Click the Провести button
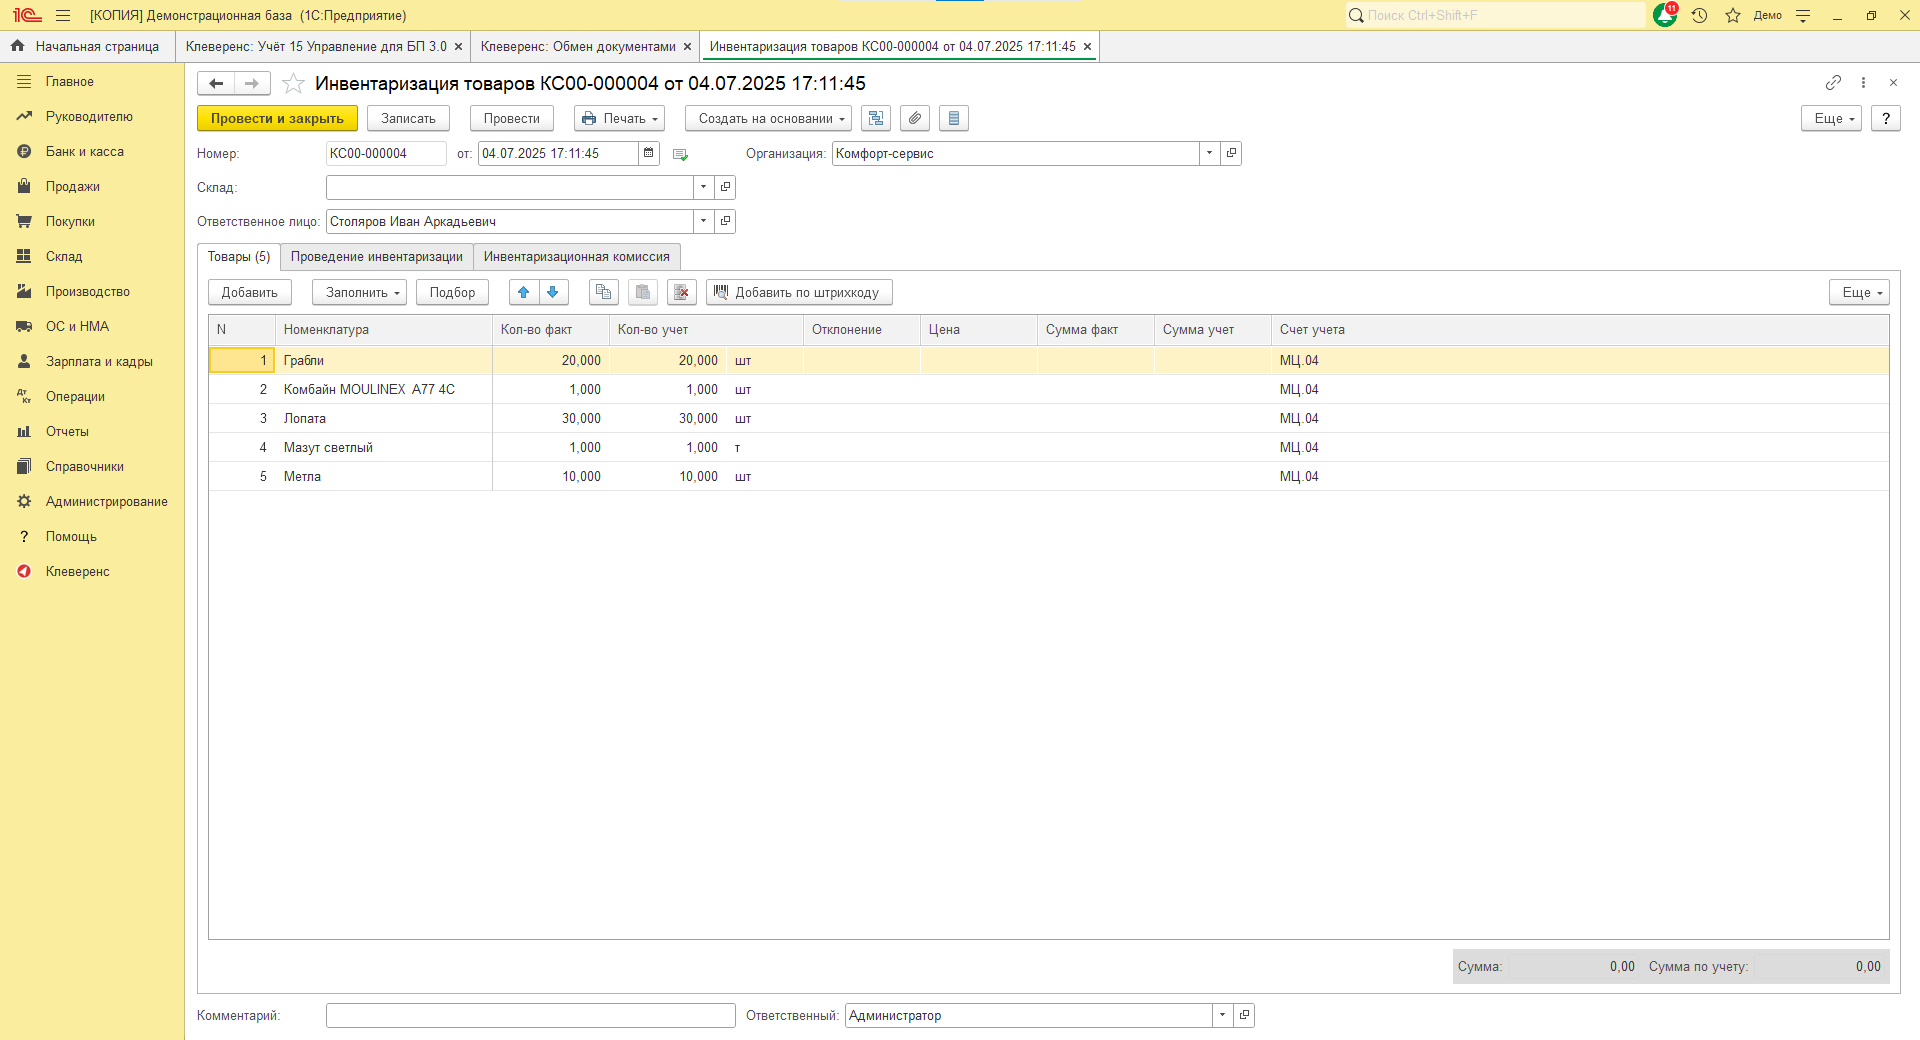The height and width of the screenshot is (1040, 1920). 512,118
